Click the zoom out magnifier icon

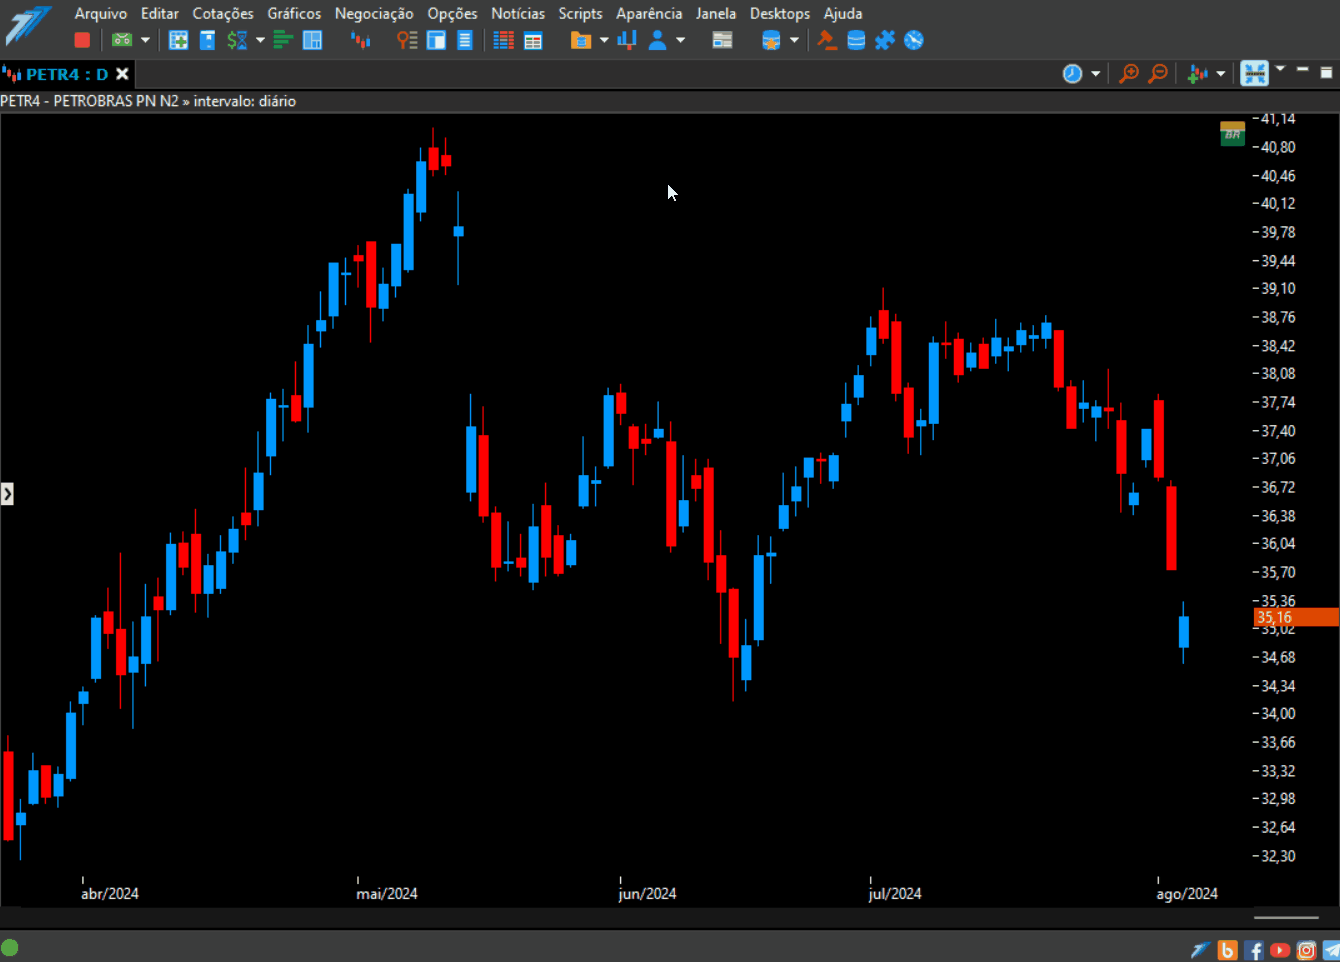point(1158,73)
